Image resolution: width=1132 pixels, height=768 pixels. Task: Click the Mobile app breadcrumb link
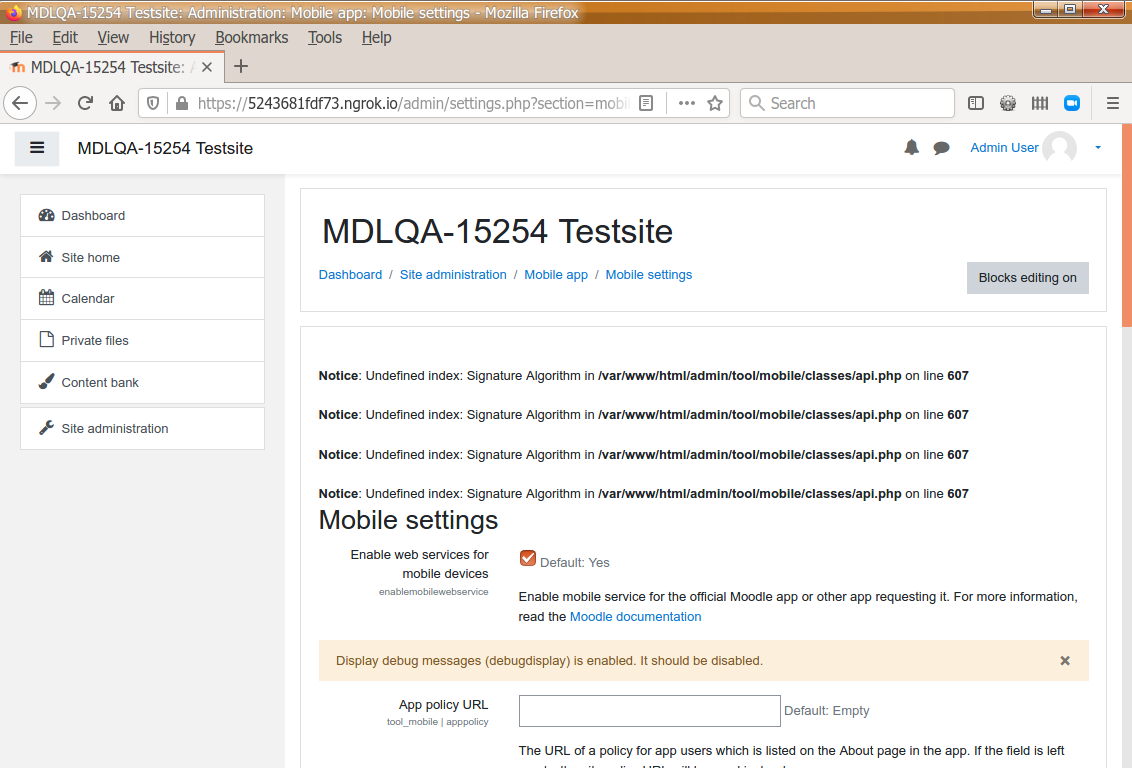click(x=556, y=275)
